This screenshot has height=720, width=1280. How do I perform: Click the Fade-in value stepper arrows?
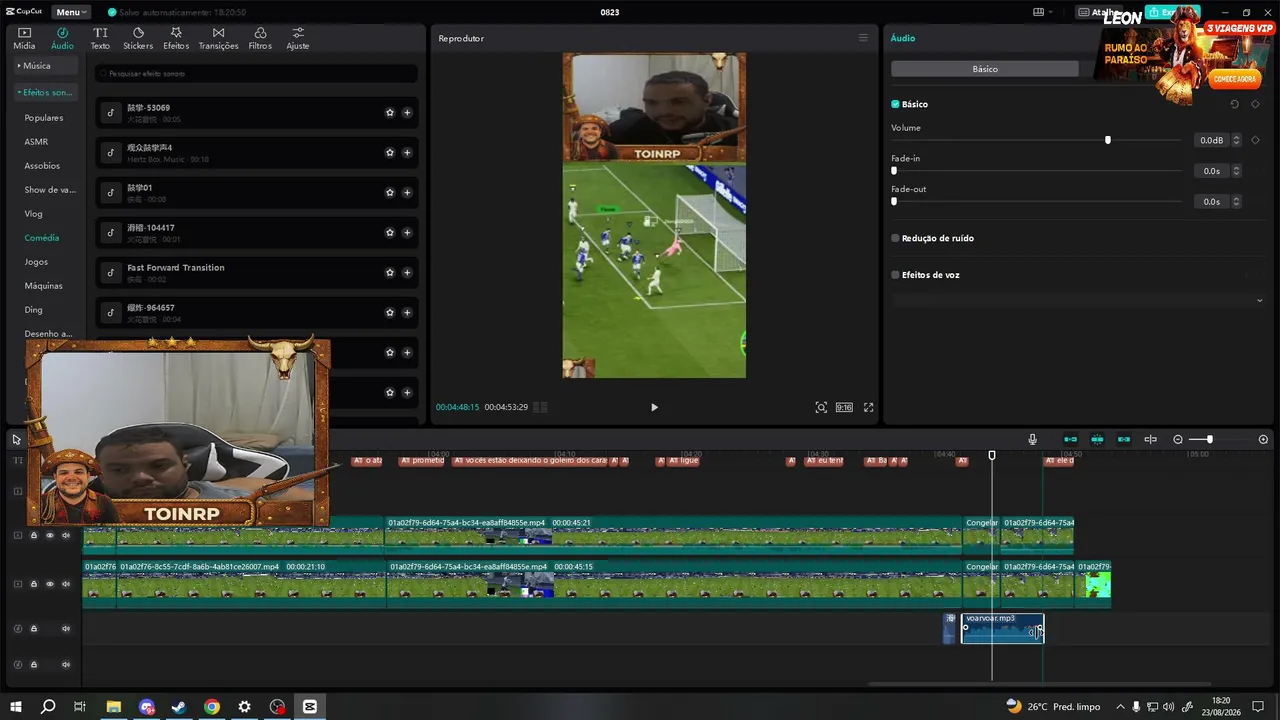1236,171
